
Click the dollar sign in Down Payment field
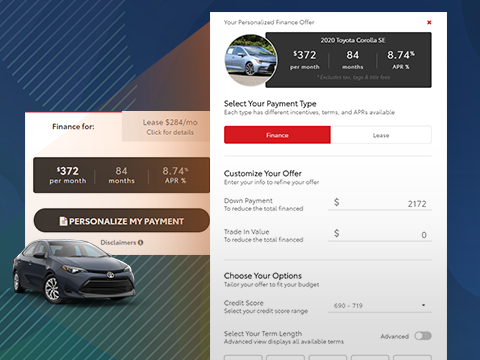336,202
